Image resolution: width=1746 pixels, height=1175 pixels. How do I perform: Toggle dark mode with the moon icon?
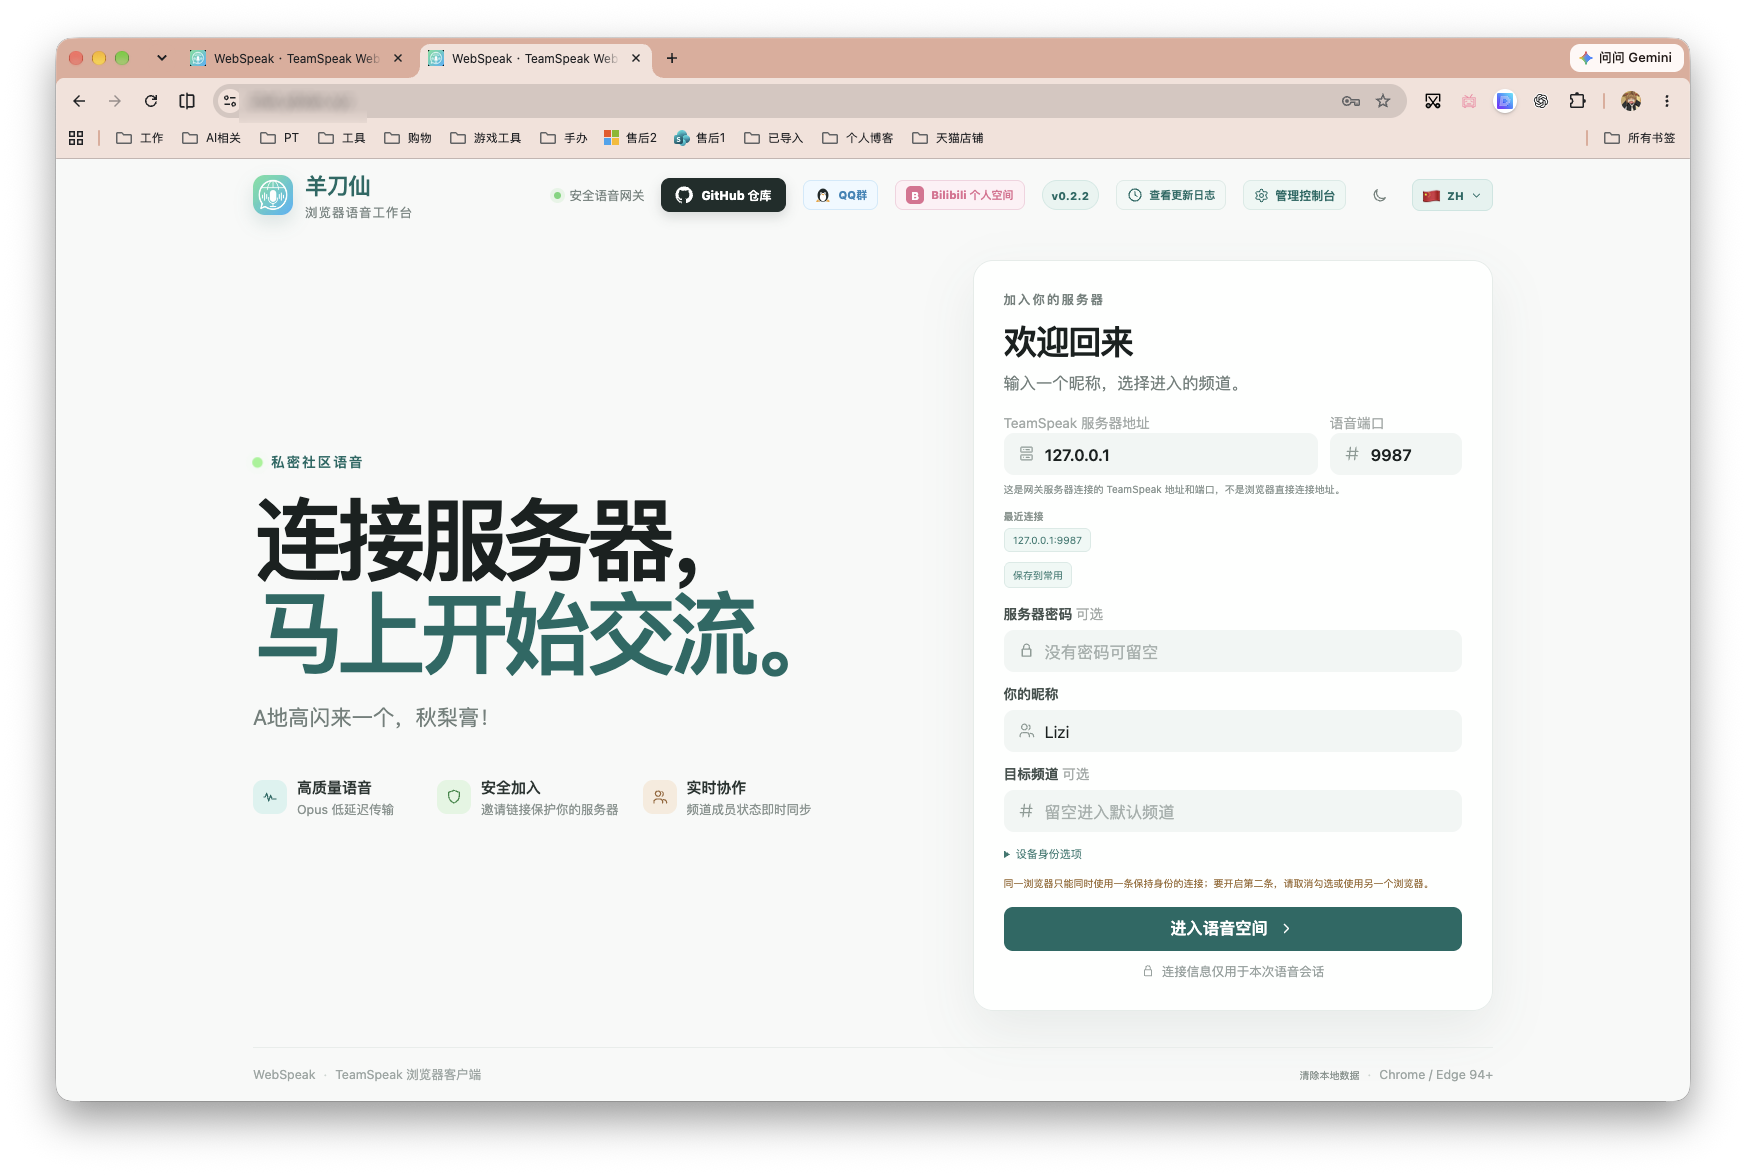point(1380,195)
